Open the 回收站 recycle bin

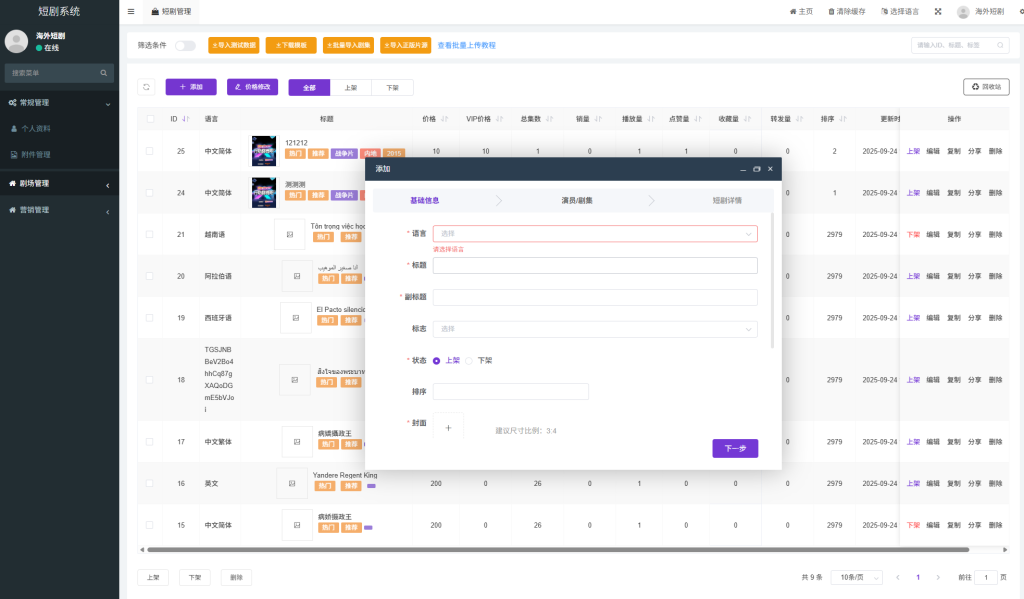pyautogui.click(x=988, y=87)
